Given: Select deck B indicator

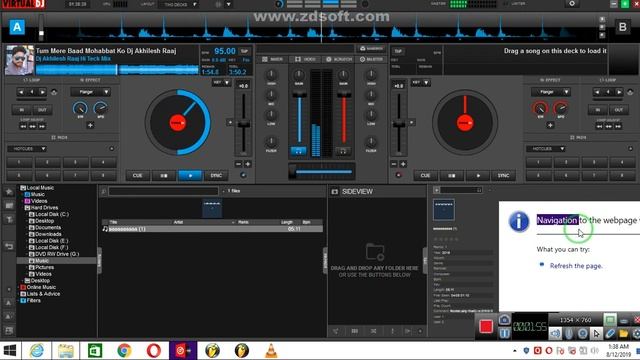Looking at the screenshot, I should 622,27.
